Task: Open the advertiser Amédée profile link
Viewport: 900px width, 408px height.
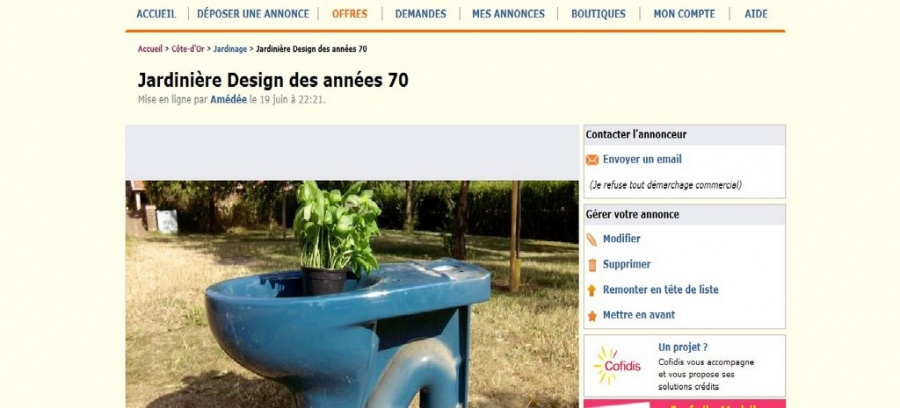Action: [228, 99]
